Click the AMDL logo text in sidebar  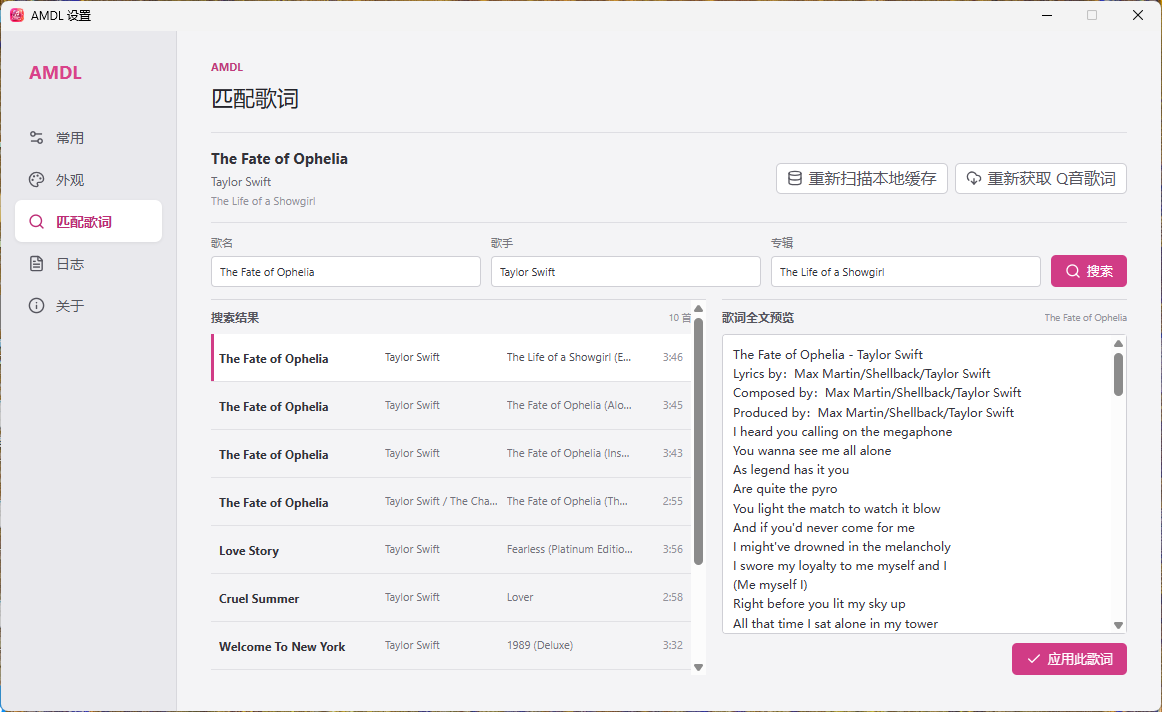(56, 73)
